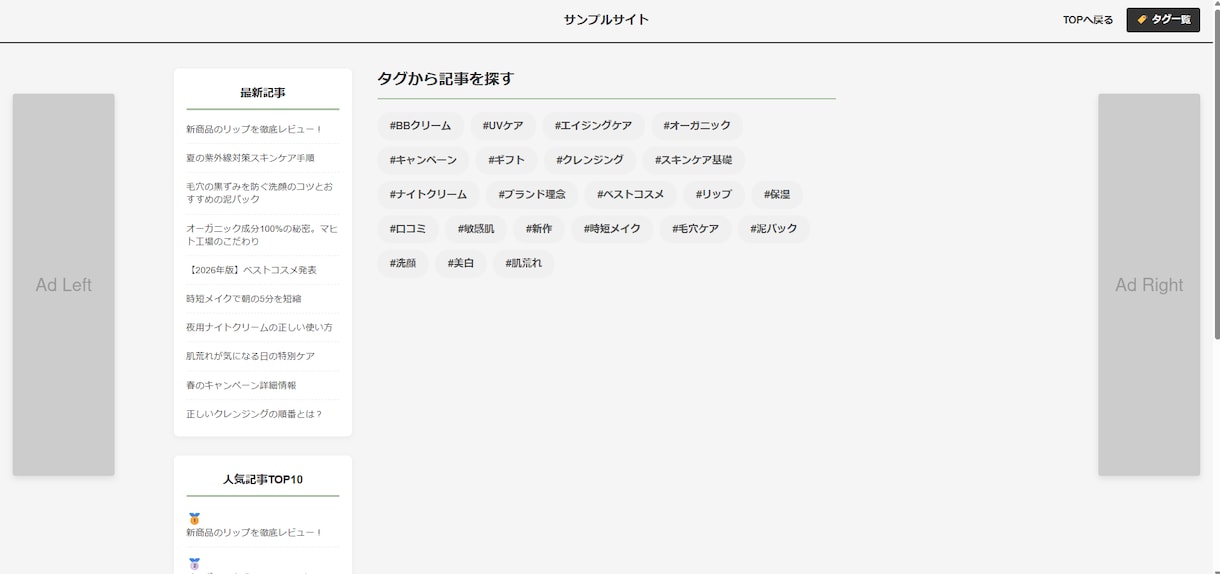The image size is (1220, 574).
Task: Choose the #新作 tag
Action: (x=539, y=229)
